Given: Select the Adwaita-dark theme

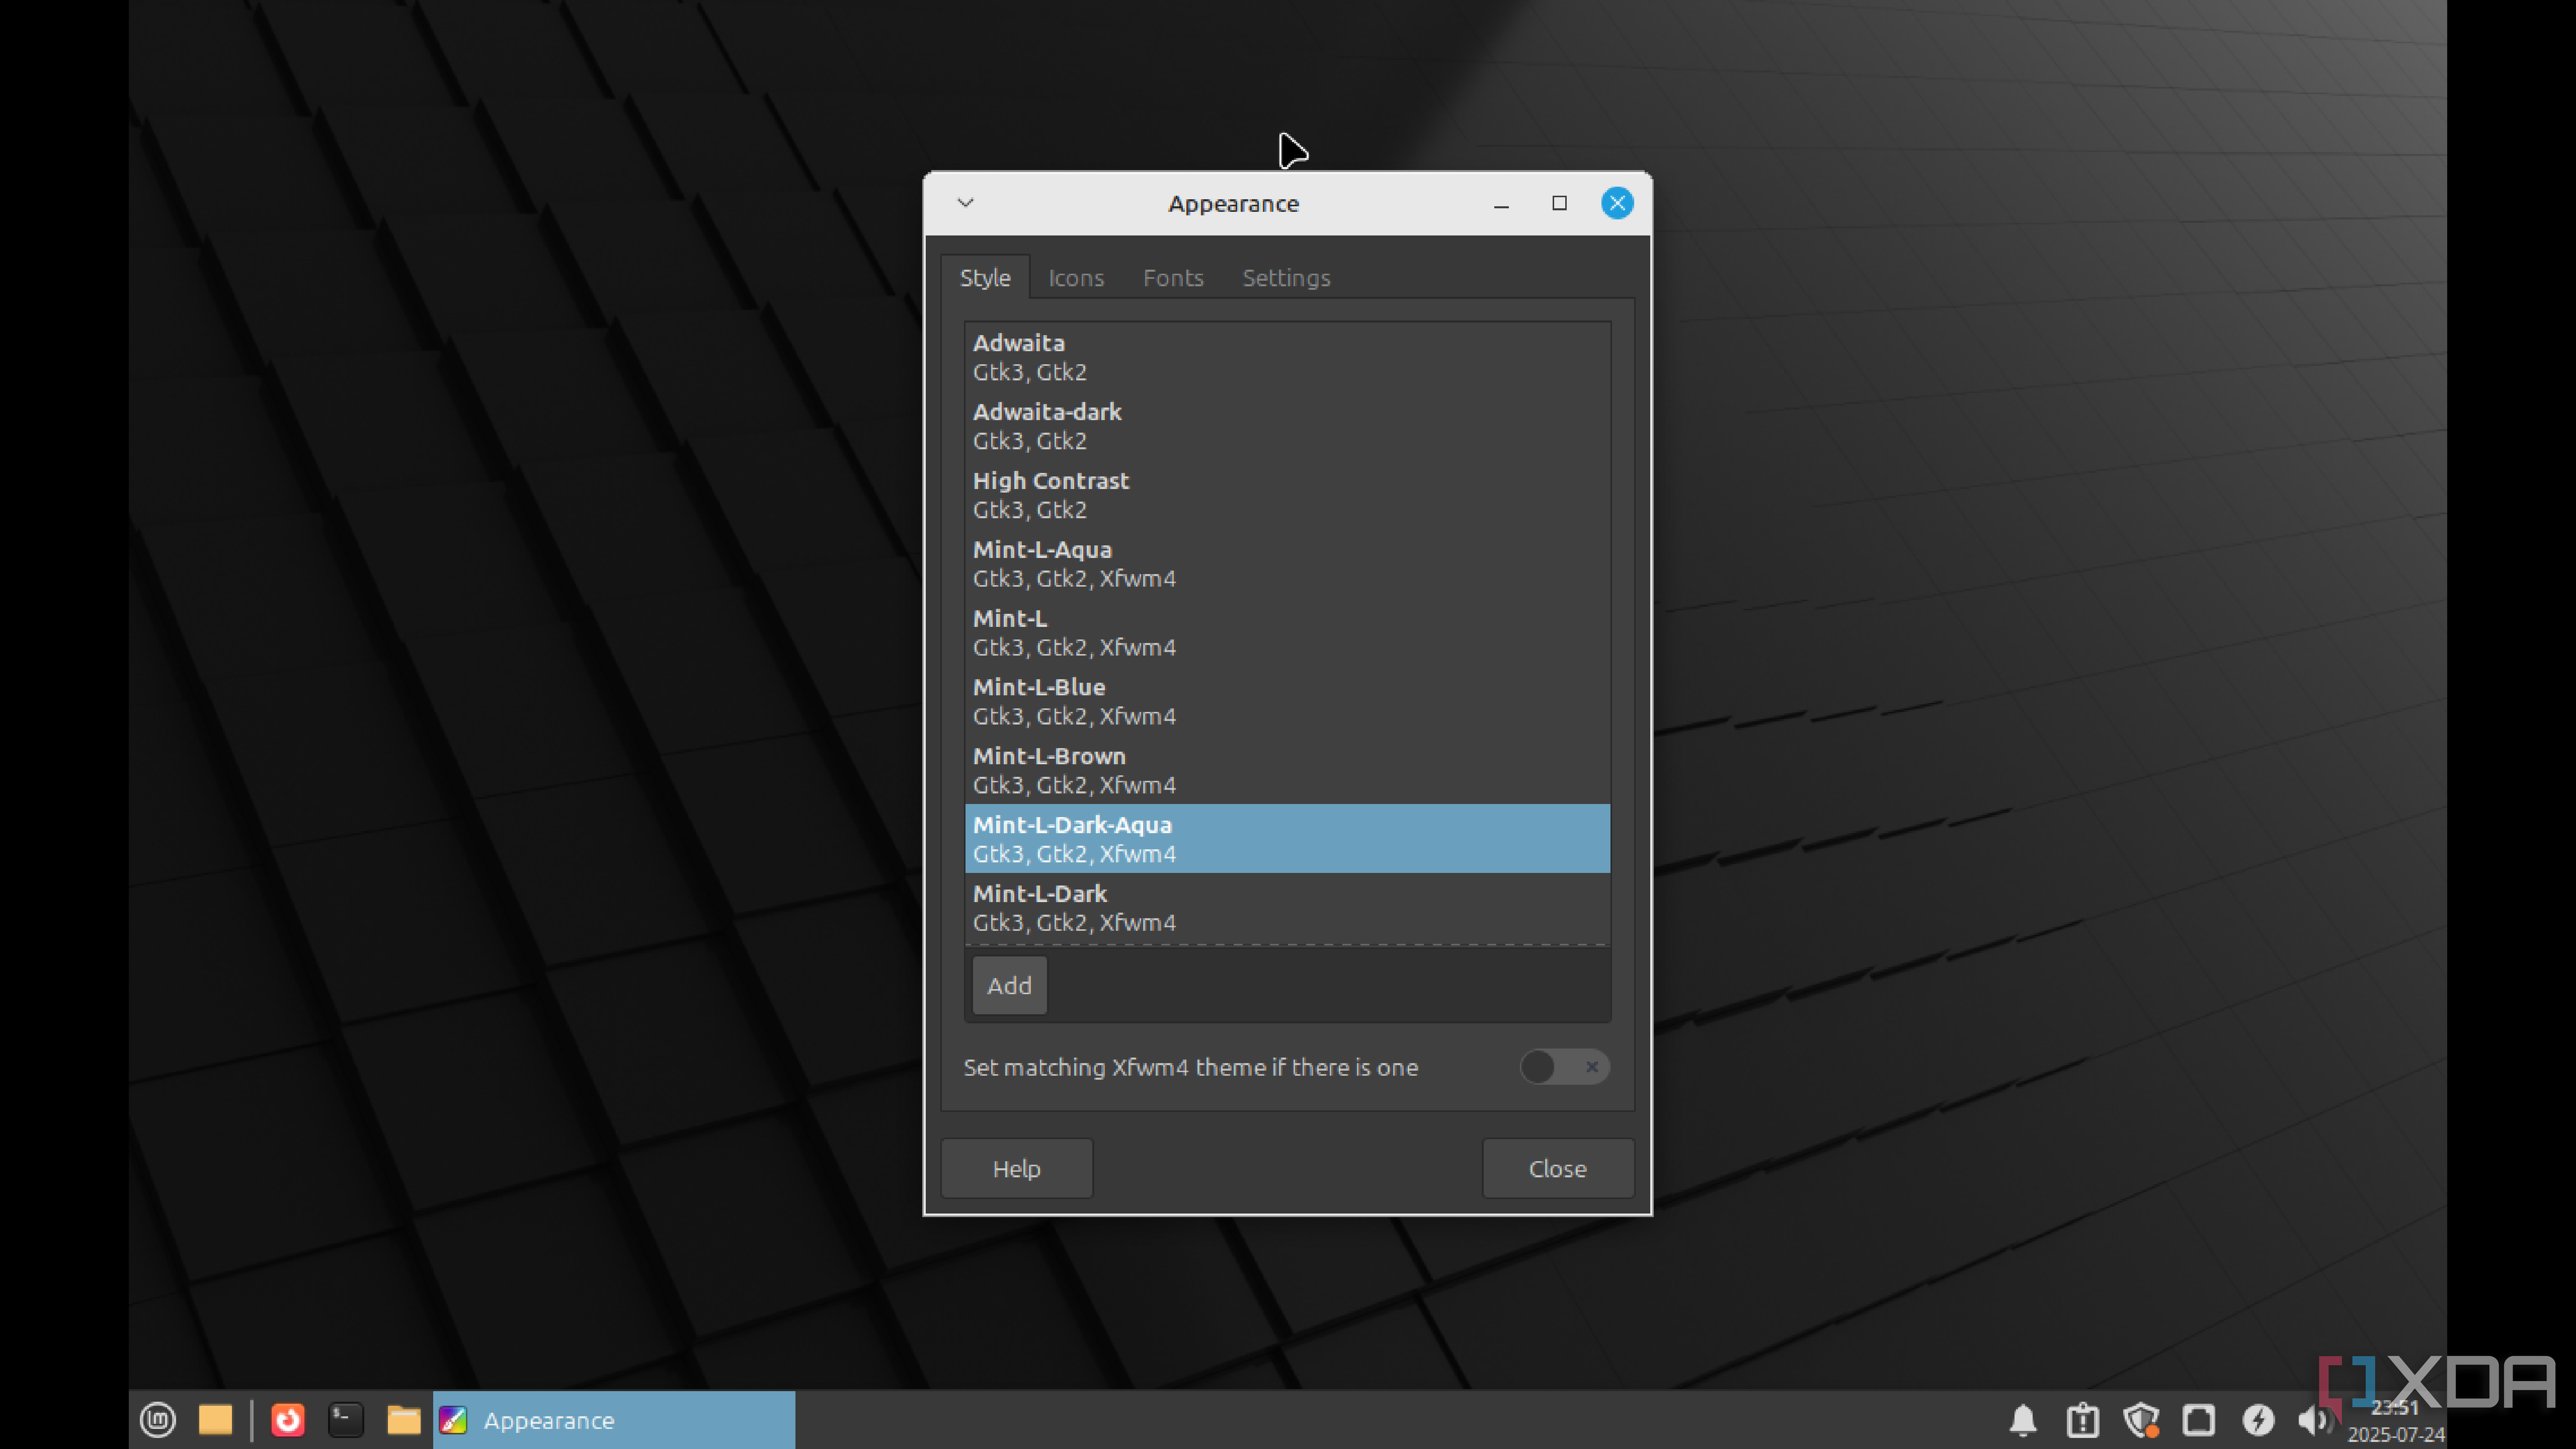Looking at the screenshot, I should click(1287, 426).
